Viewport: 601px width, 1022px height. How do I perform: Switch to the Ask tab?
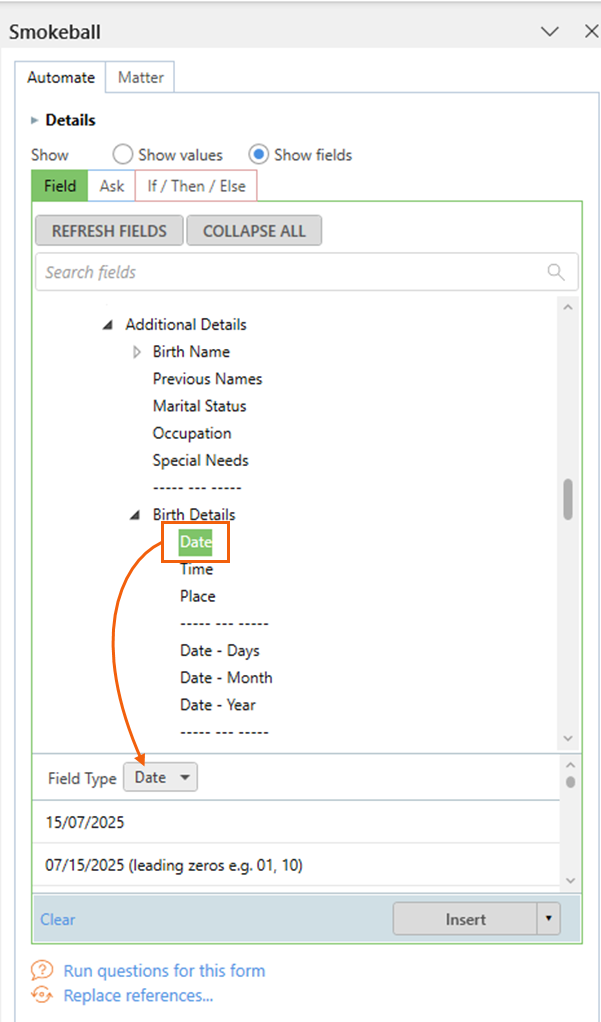point(111,186)
